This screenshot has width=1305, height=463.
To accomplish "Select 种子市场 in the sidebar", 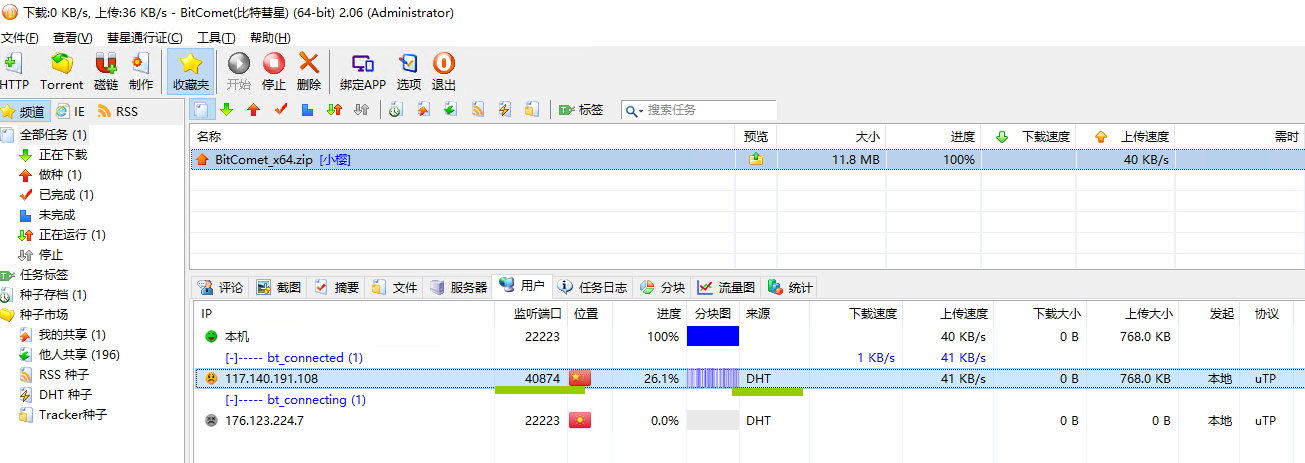I will point(44,315).
